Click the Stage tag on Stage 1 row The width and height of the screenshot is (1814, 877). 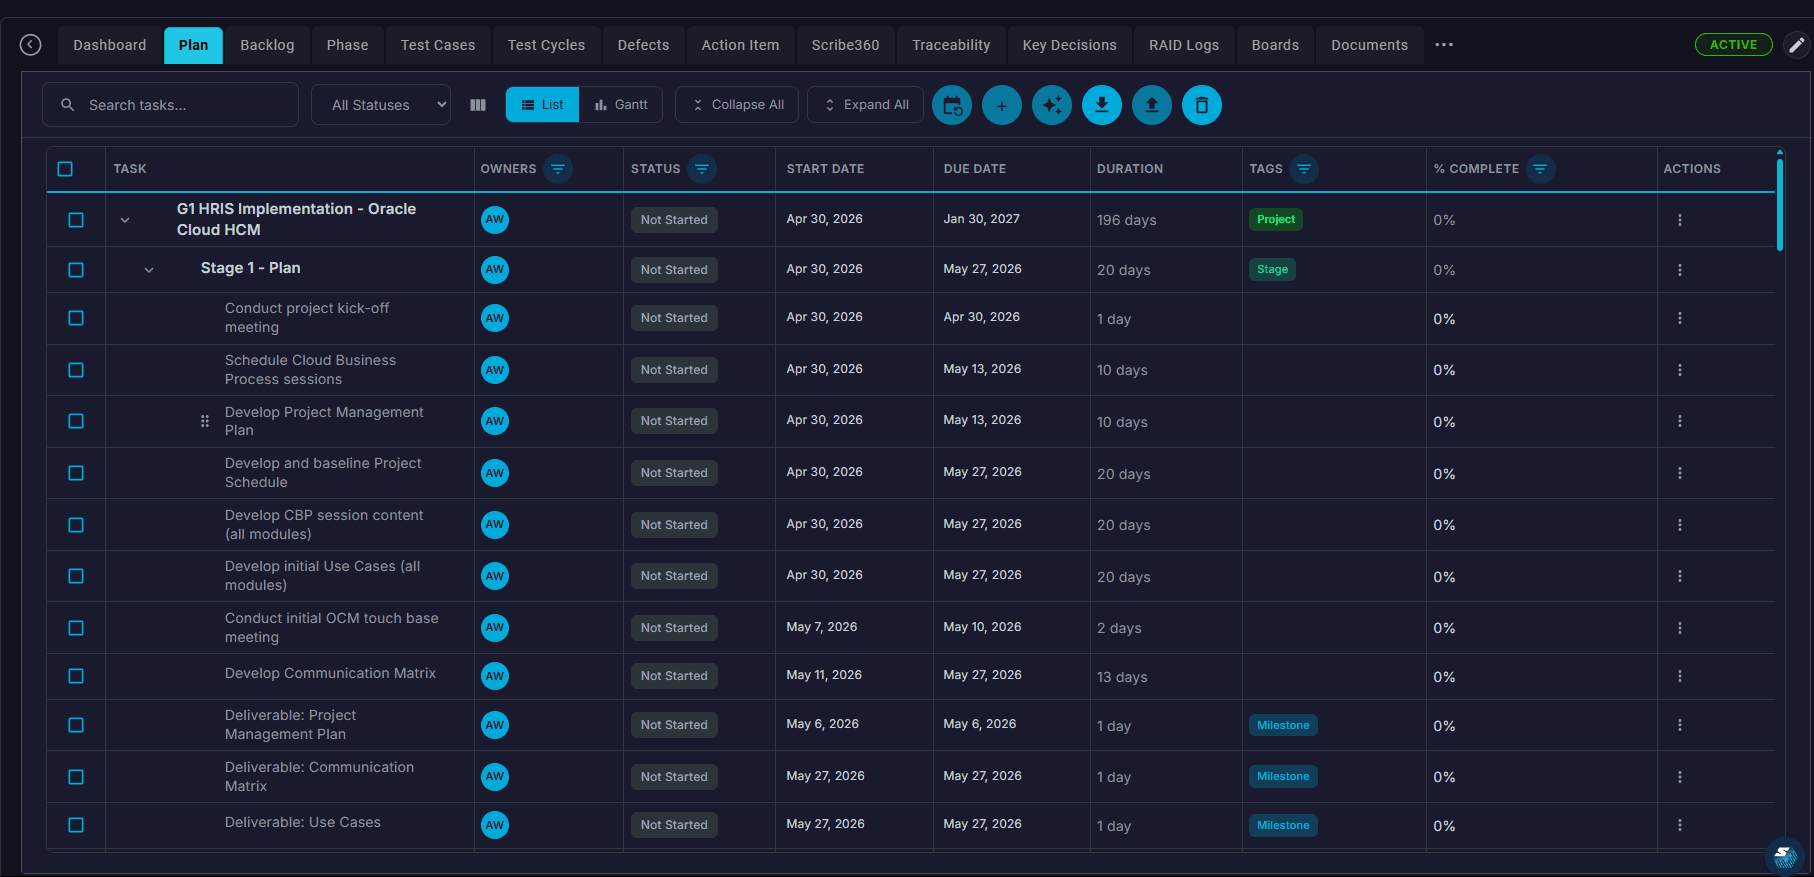[1272, 269]
